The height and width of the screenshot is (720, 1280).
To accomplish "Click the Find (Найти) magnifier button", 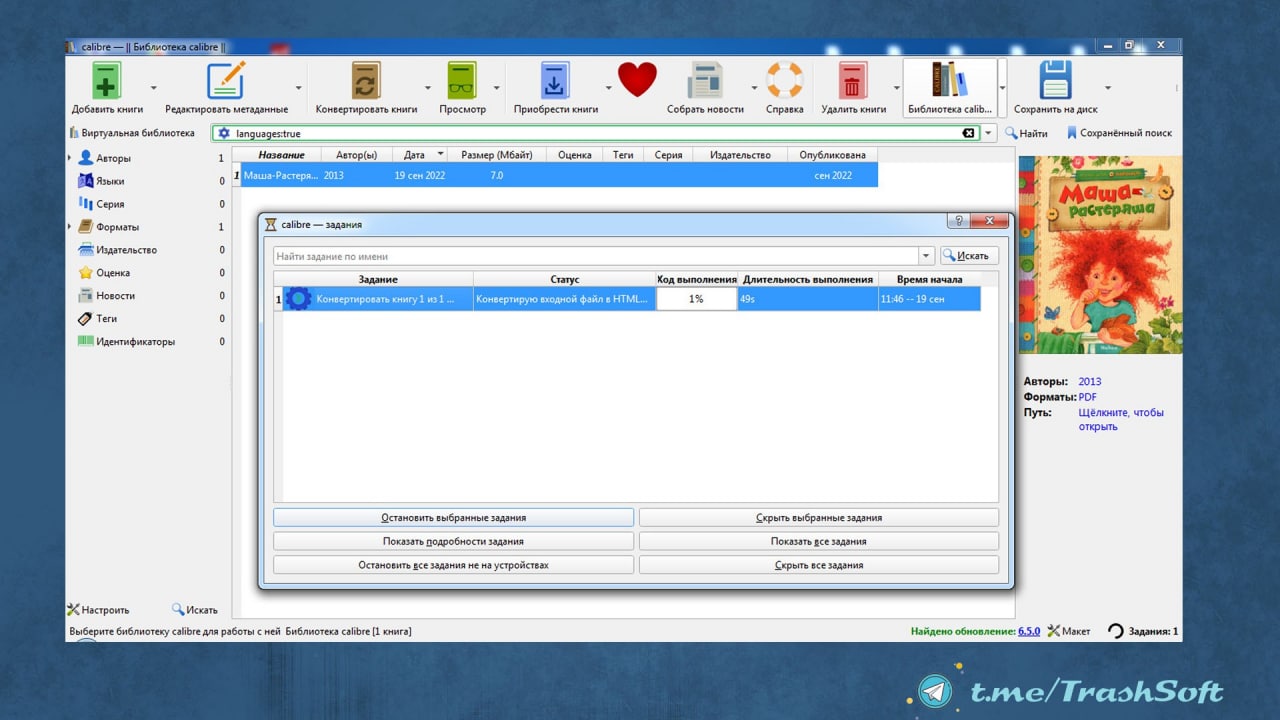I will click(1027, 133).
